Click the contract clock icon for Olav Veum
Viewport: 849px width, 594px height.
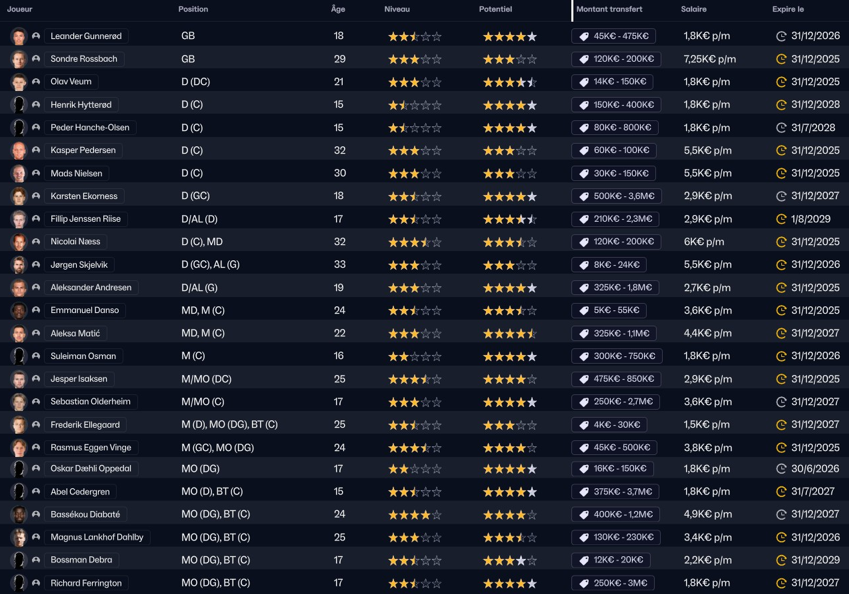tap(781, 82)
